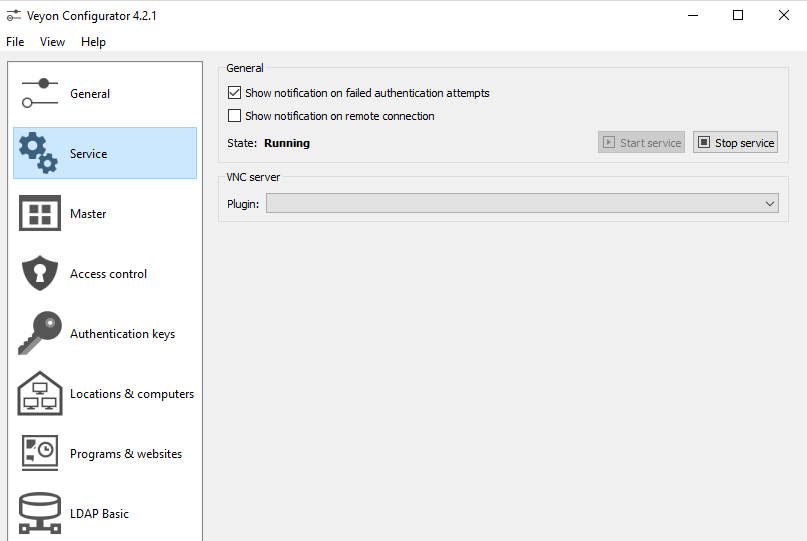Click the stop square icon on Stop service
Image resolution: width=807 pixels, height=541 pixels.
click(x=704, y=143)
